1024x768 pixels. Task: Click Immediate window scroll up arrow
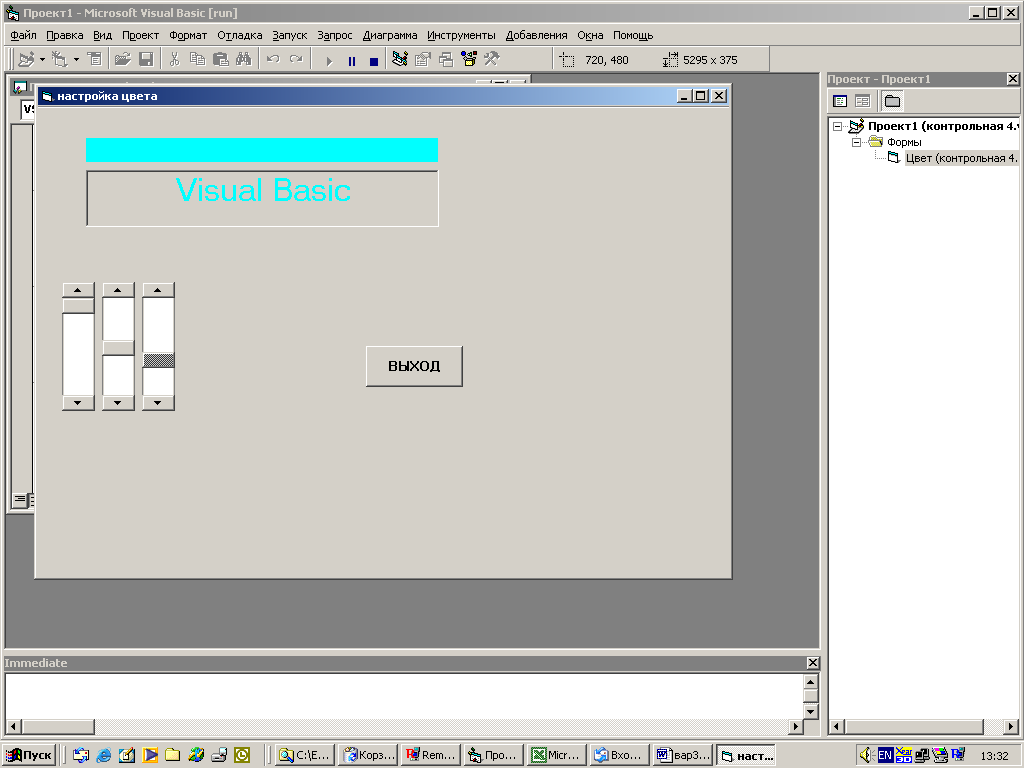(x=810, y=682)
